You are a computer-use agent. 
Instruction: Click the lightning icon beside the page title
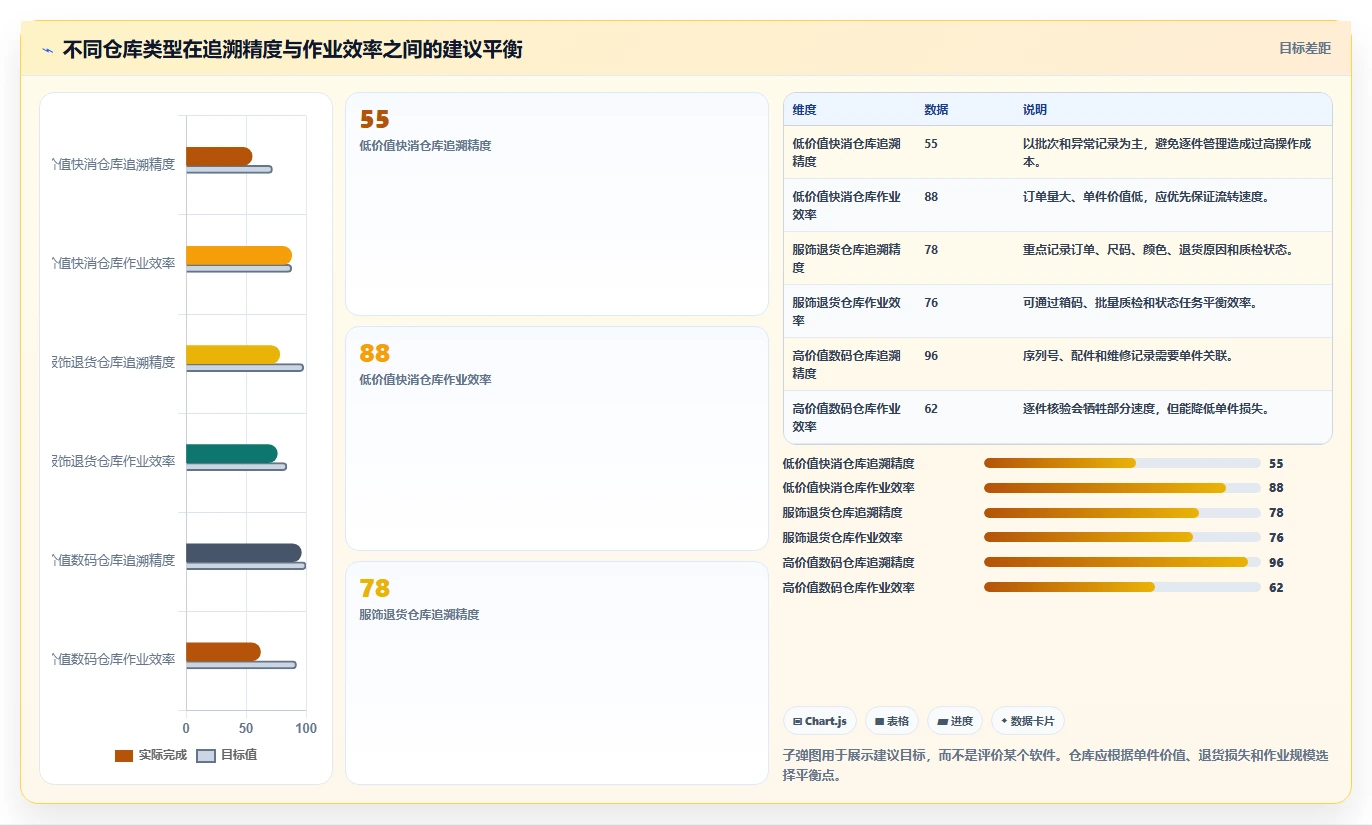pyautogui.click(x=47, y=50)
